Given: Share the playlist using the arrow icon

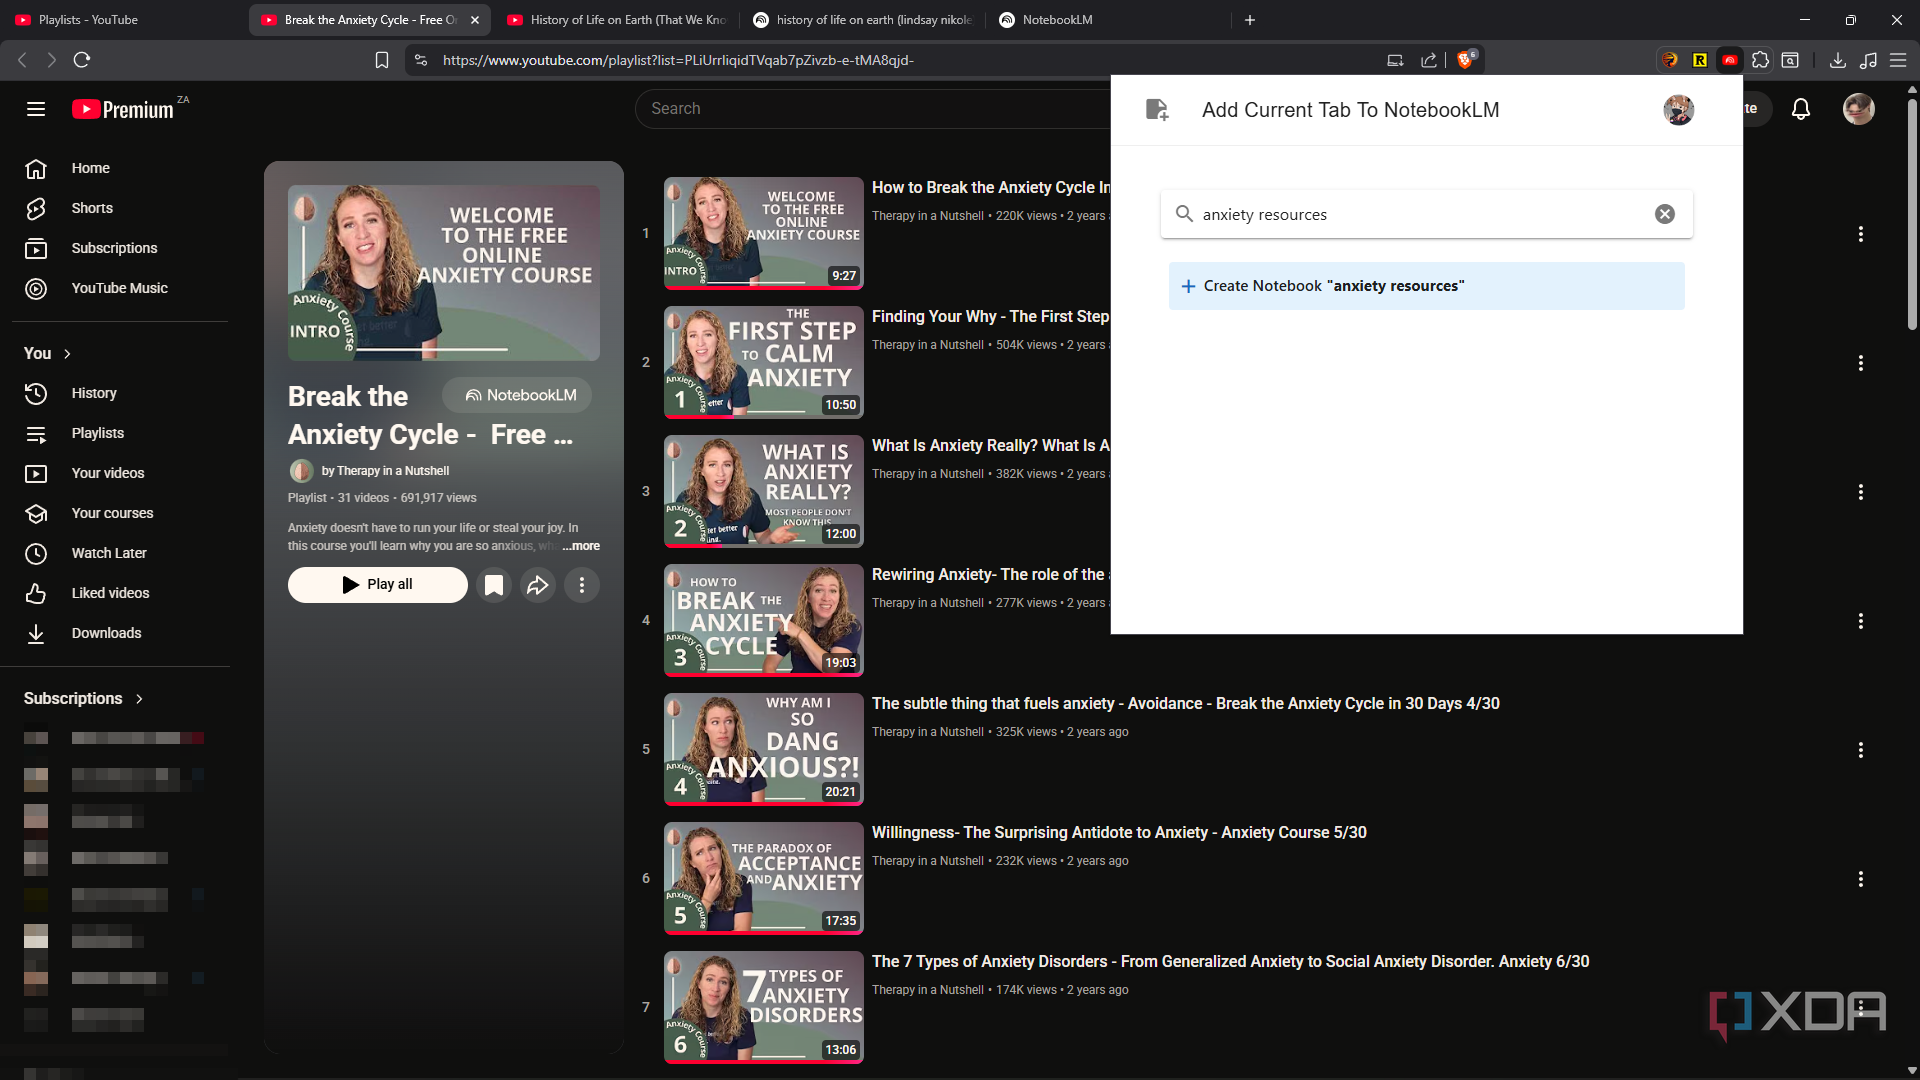Looking at the screenshot, I should pos(538,585).
